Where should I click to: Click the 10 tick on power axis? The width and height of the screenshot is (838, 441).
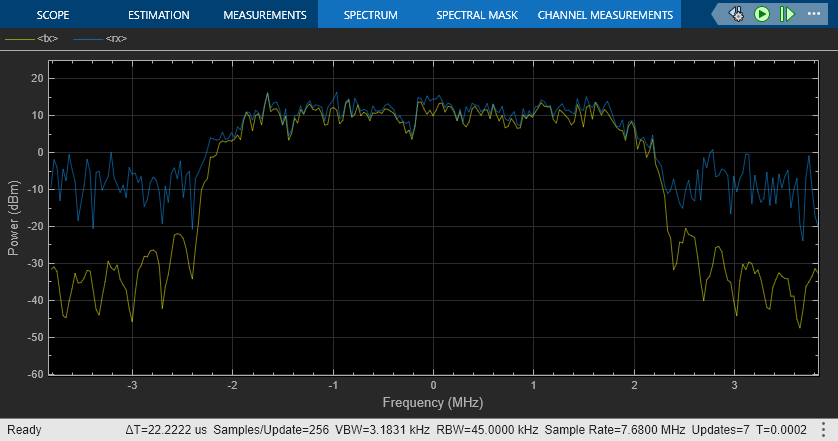(x=37, y=115)
